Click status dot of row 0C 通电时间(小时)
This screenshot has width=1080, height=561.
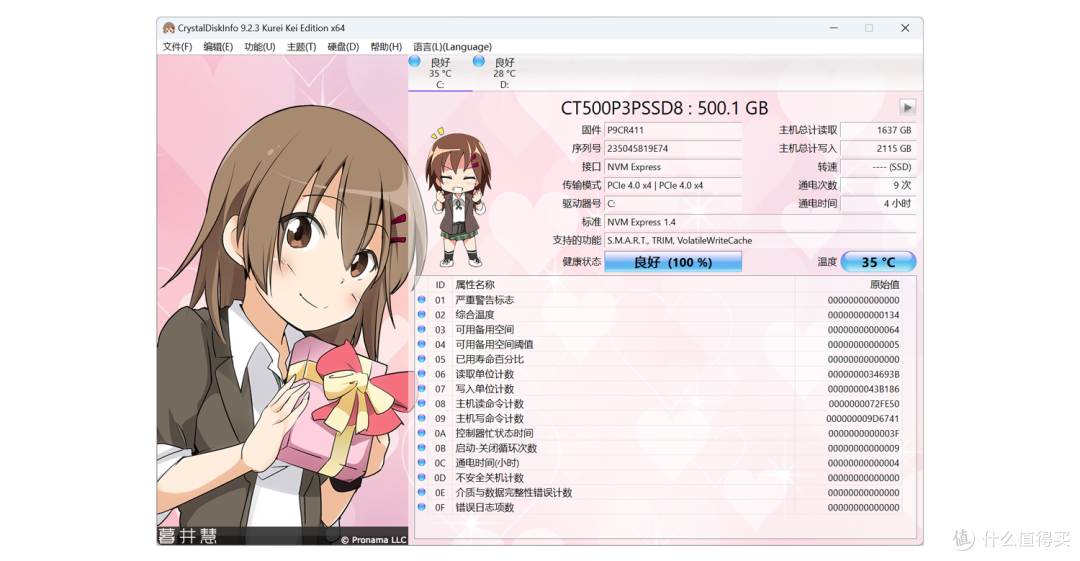pyautogui.click(x=422, y=462)
